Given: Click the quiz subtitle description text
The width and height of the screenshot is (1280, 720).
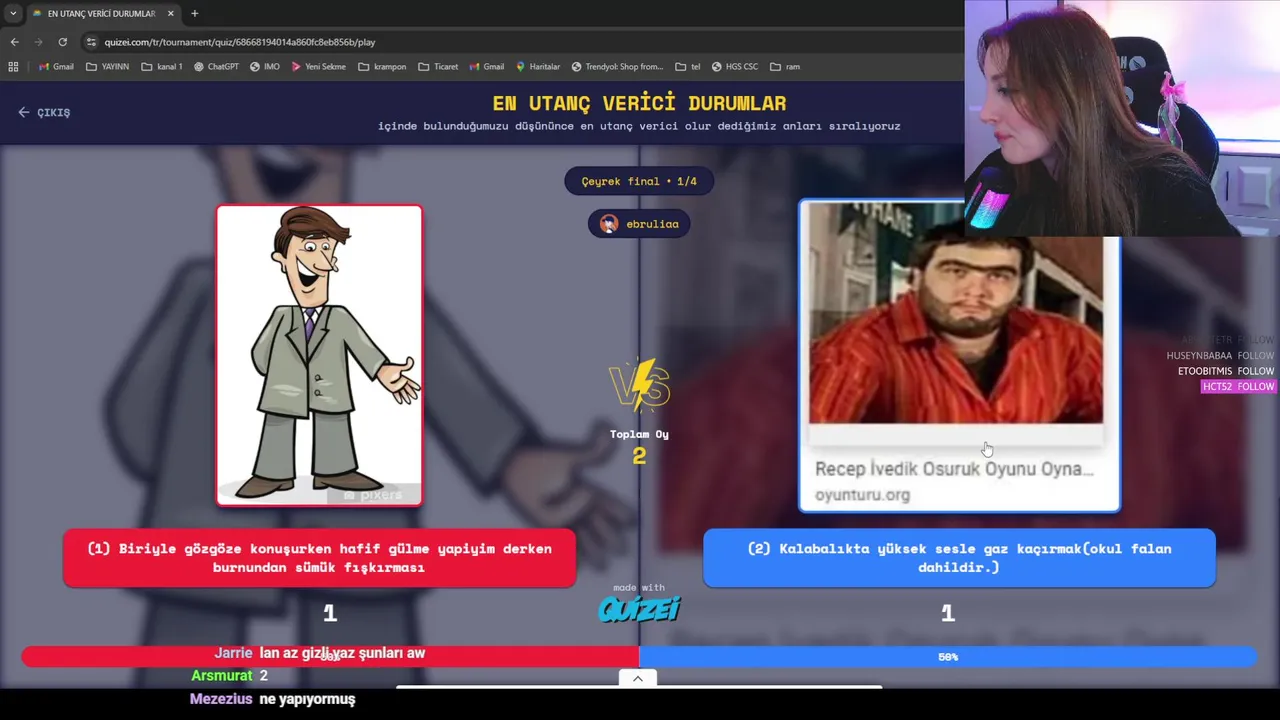Looking at the screenshot, I should tap(639, 126).
